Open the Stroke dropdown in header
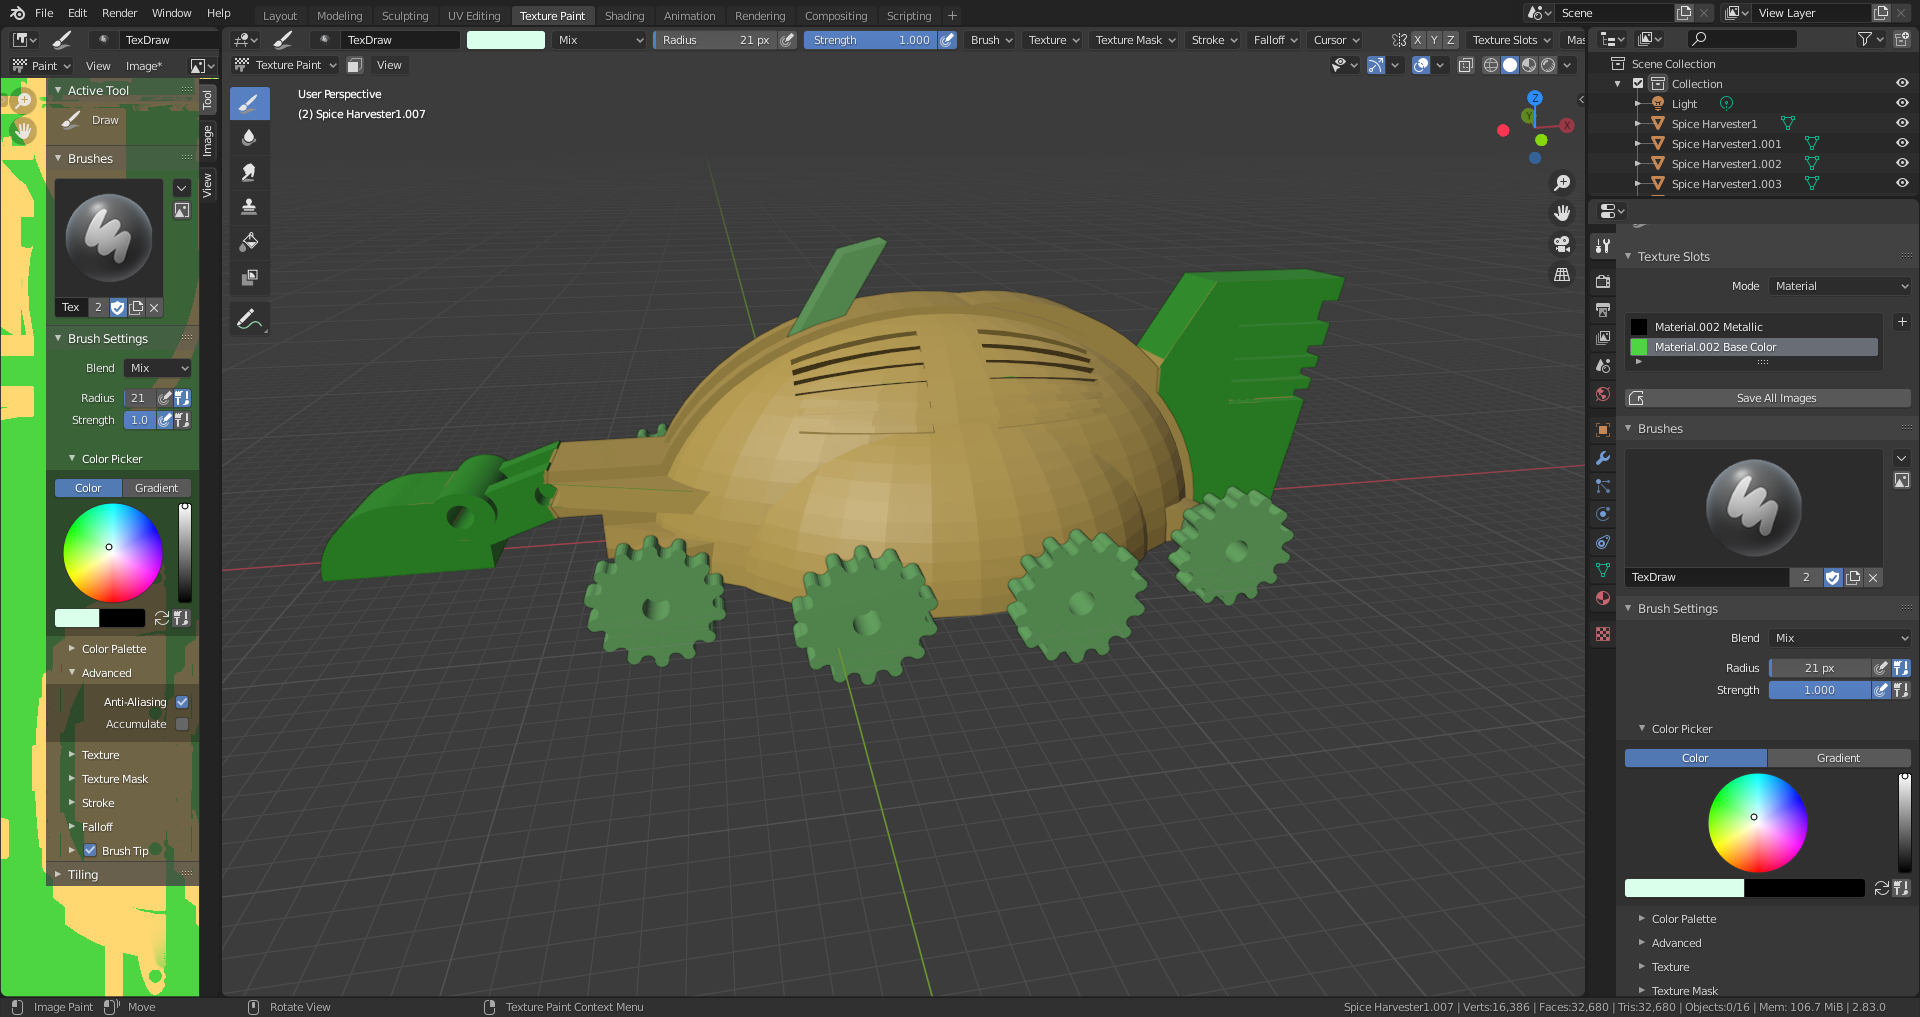The image size is (1920, 1017). pyautogui.click(x=1214, y=40)
